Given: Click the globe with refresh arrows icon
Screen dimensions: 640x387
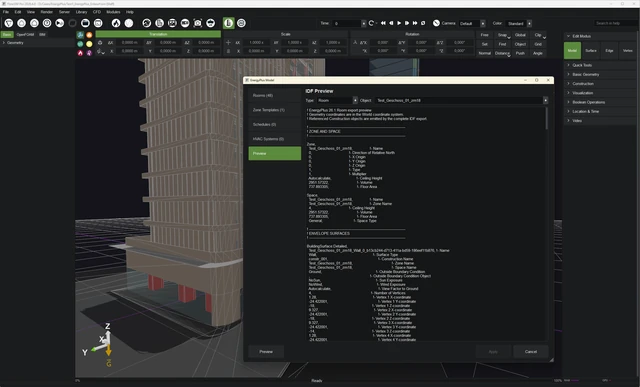Looking at the screenshot, I should (x=147, y=23).
